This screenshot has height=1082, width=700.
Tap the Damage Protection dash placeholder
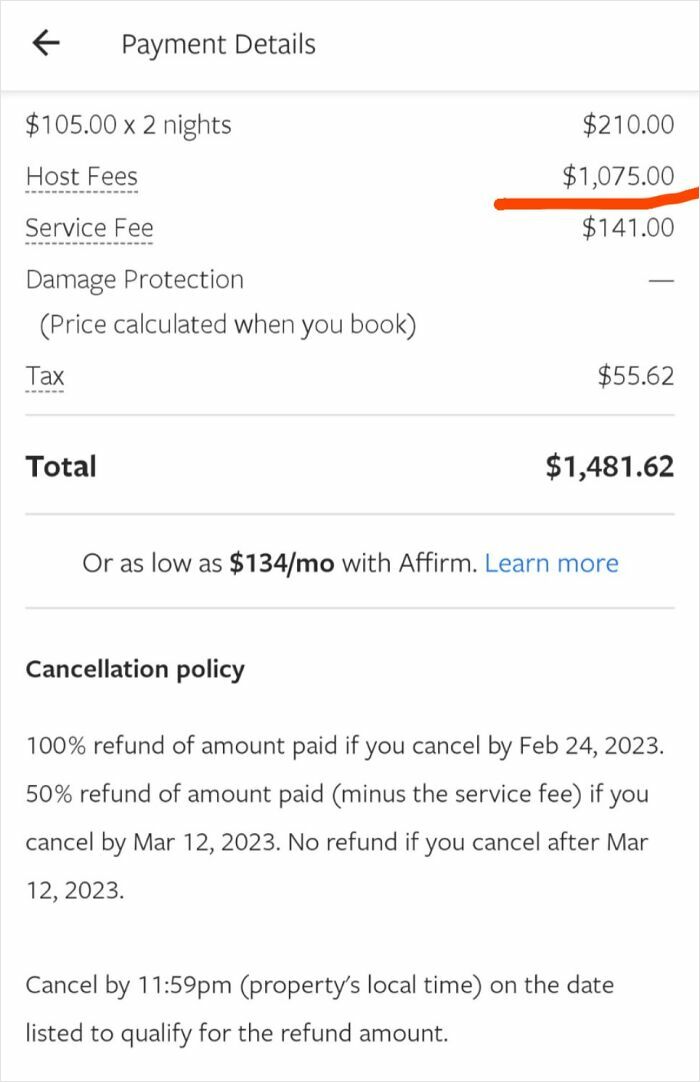[x=661, y=281]
